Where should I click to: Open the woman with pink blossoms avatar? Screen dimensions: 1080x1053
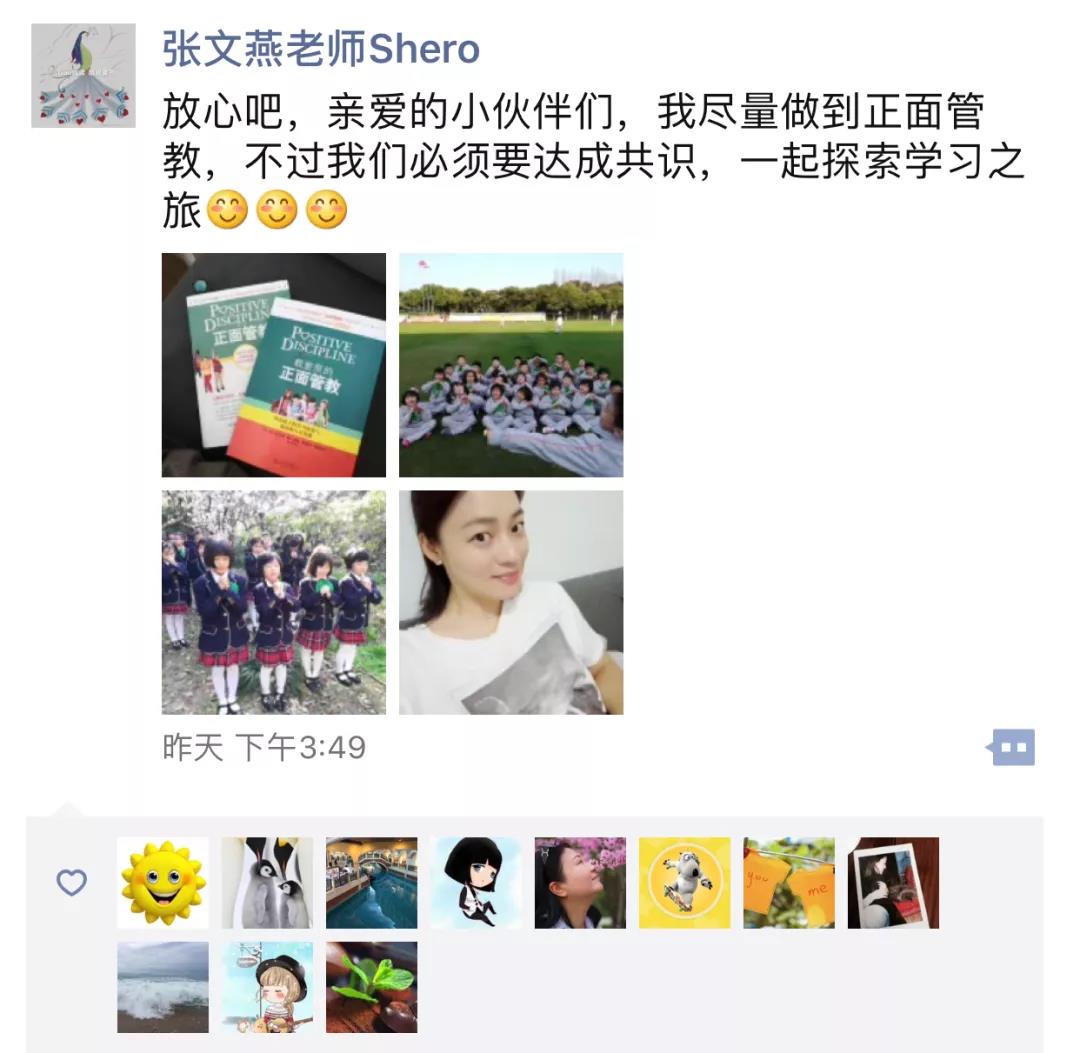coord(581,883)
